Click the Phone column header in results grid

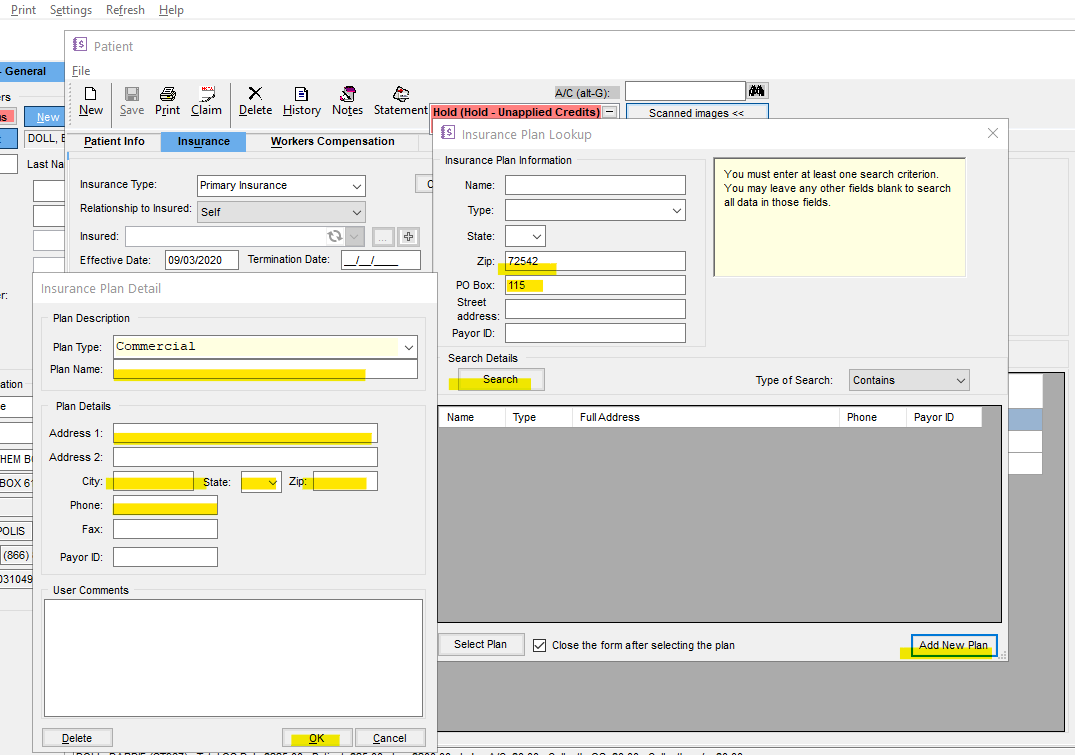[x=872, y=417]
